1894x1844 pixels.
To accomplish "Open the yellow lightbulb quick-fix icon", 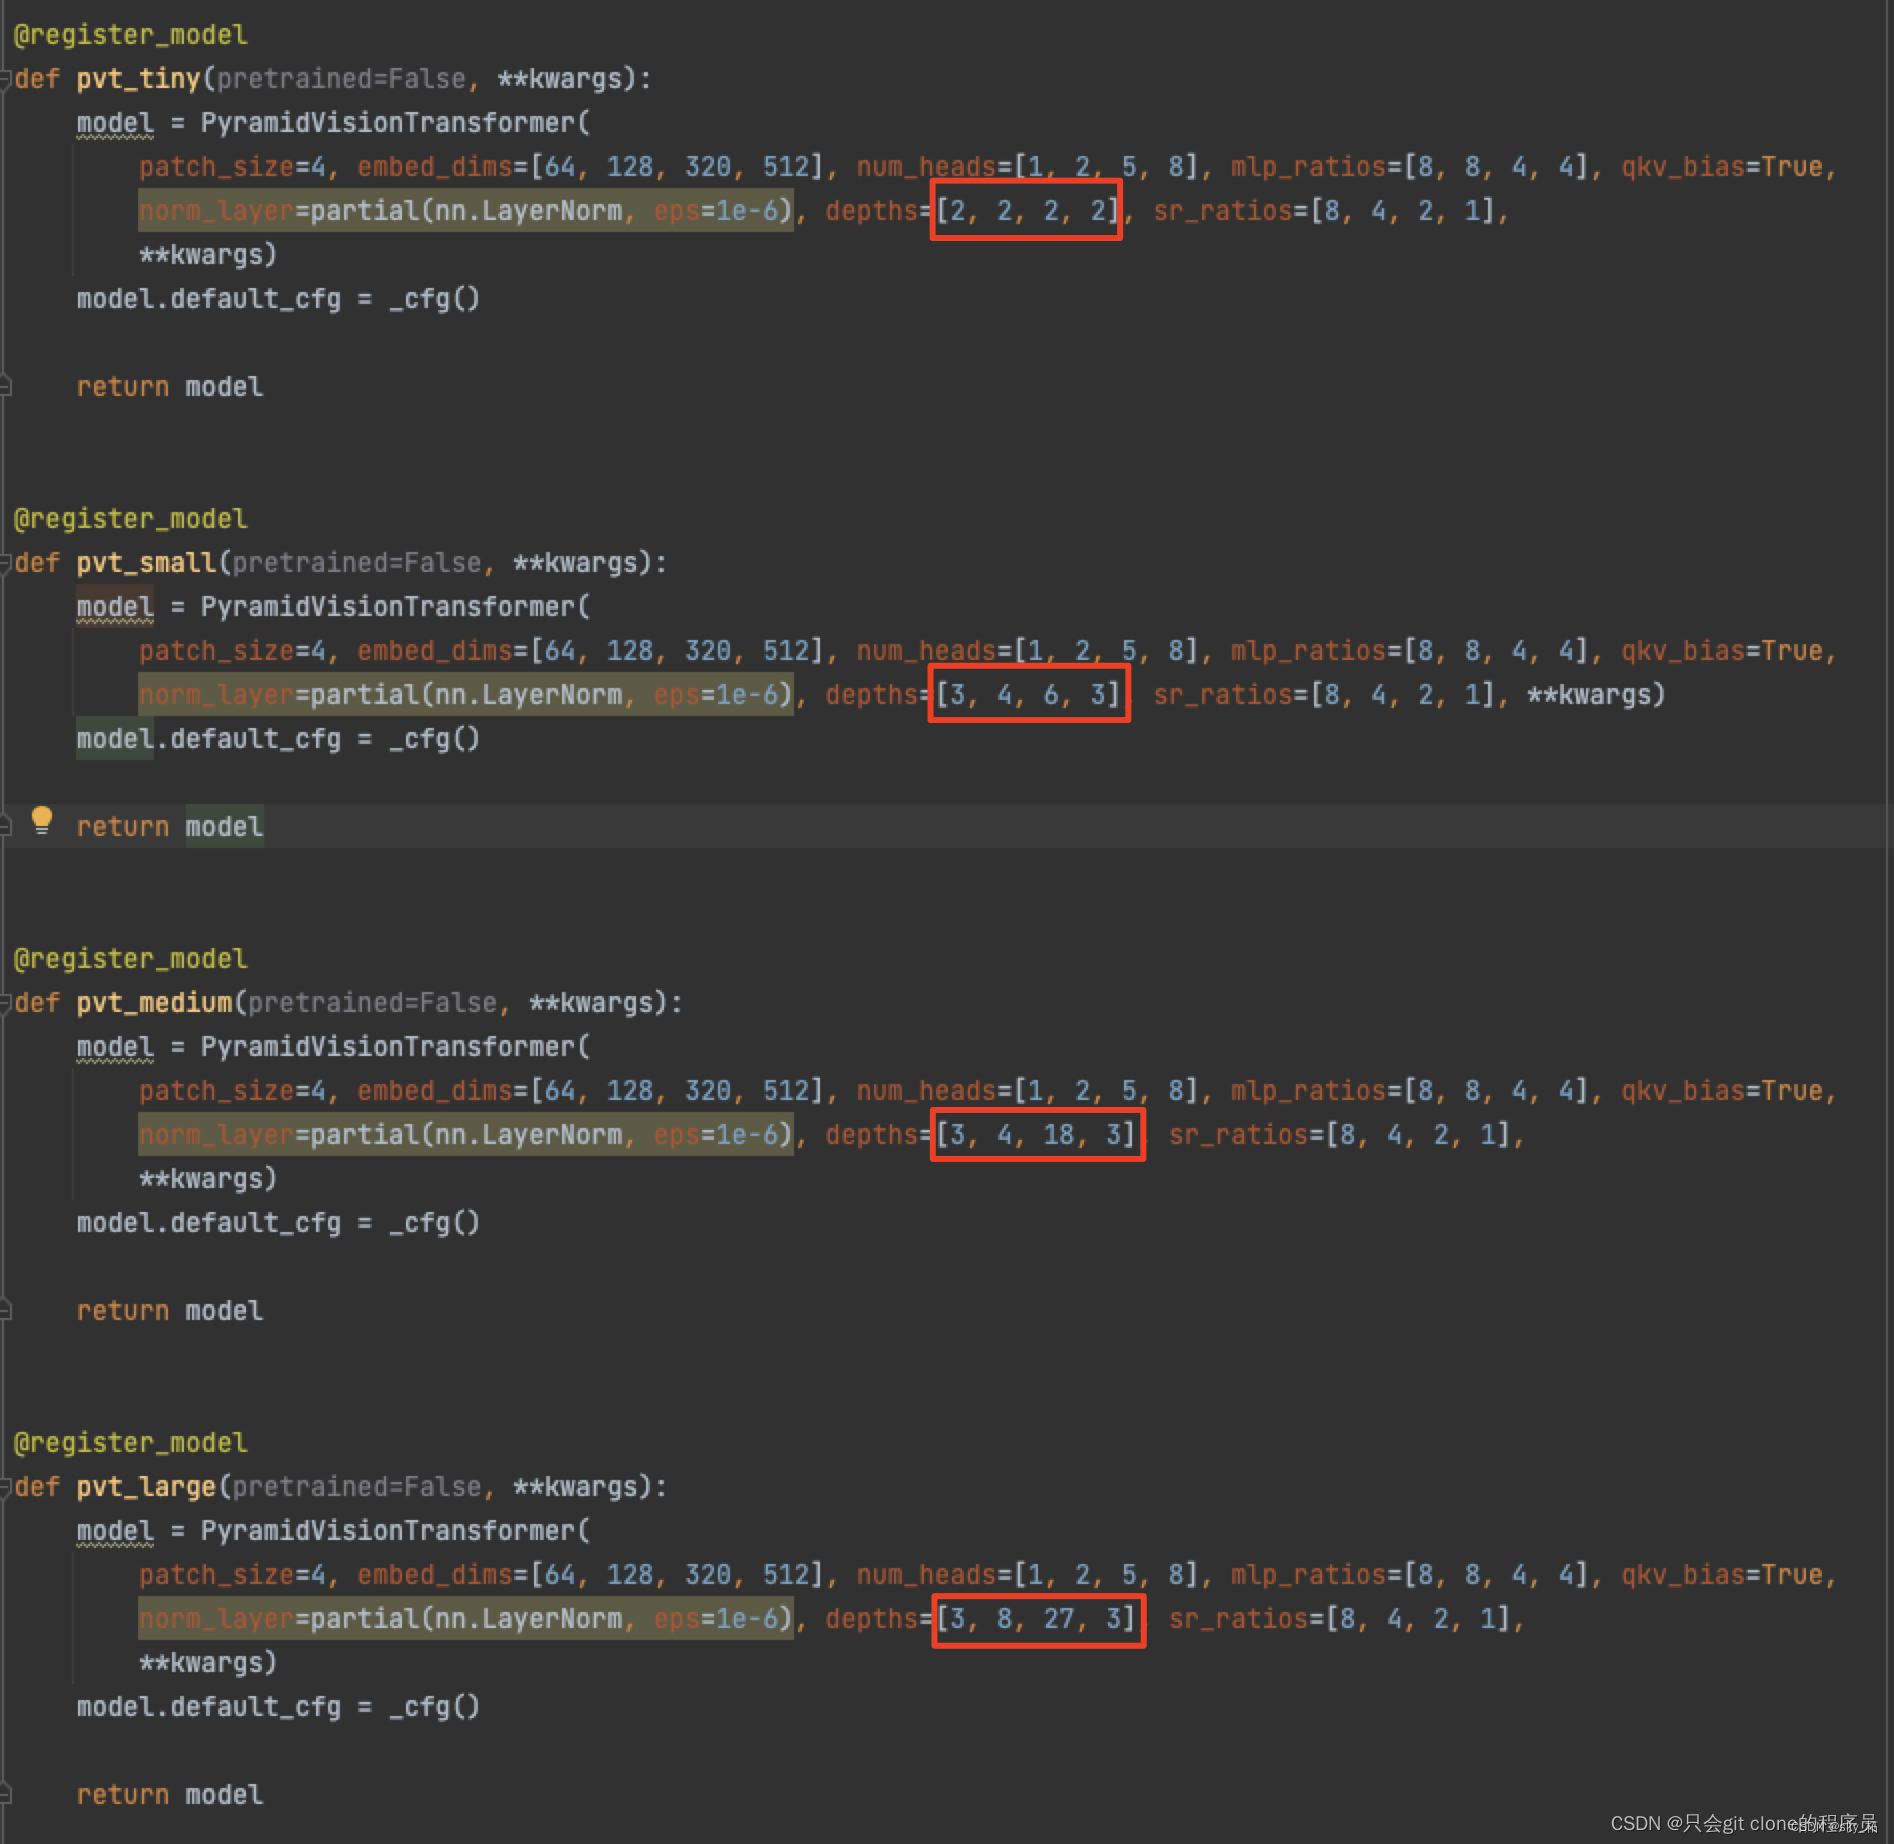I will click(x=41, y=820).
